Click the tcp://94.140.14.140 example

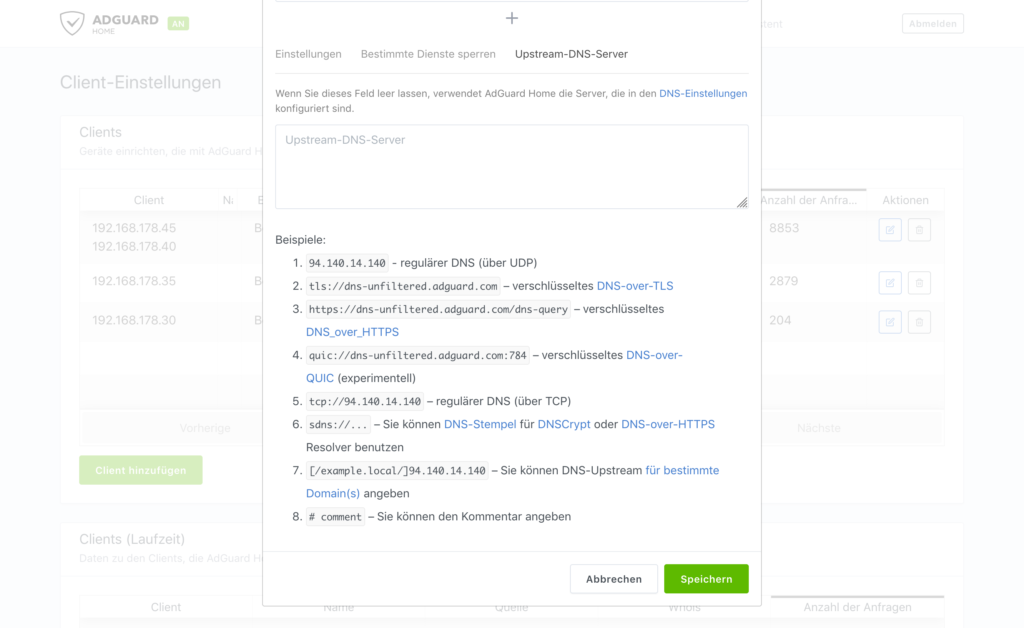click(x=364, y=401)
